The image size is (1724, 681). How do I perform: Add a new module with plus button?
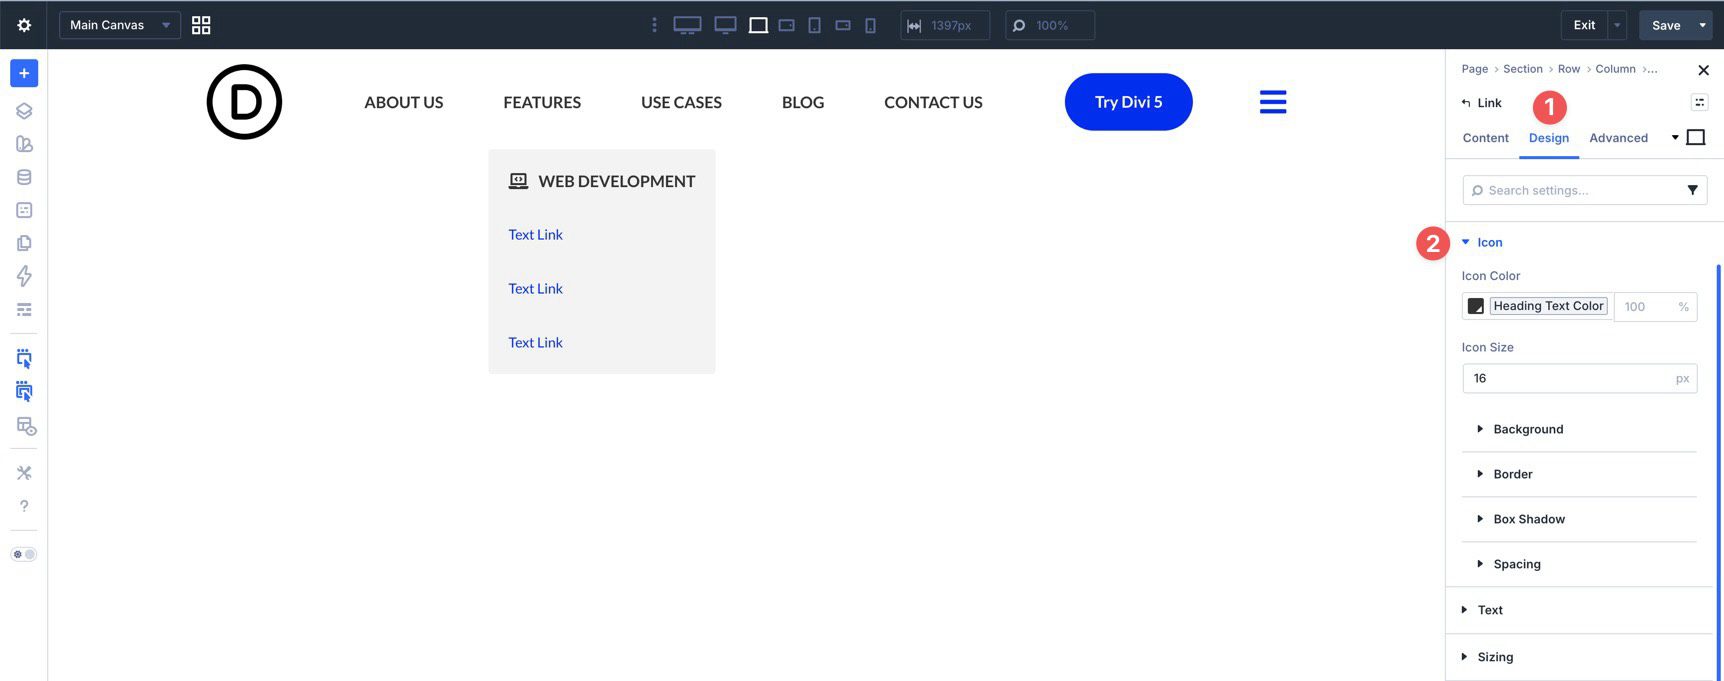24,73
